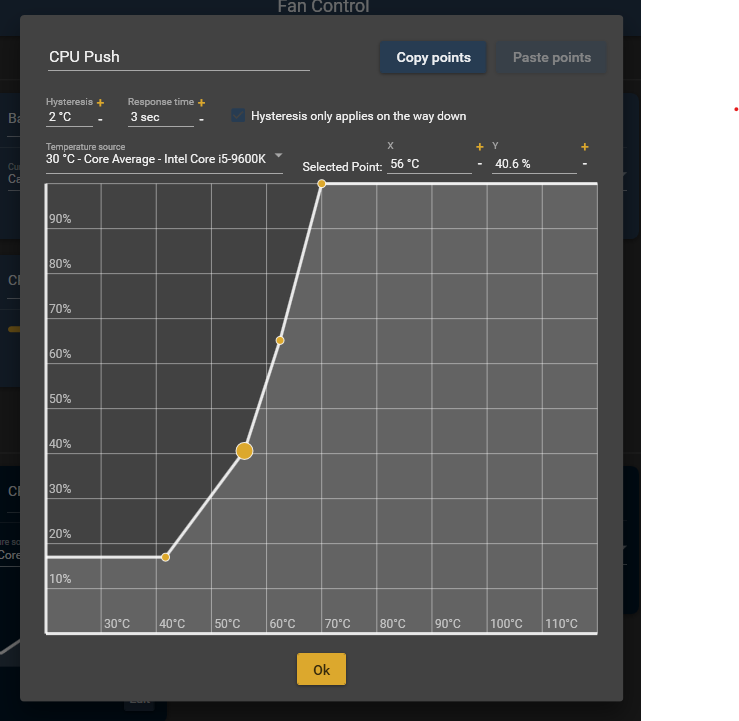Click the large selected point on curve
The height and width of the screenshot is (721, 739).
pyautogui.click(x=244, y=451)
